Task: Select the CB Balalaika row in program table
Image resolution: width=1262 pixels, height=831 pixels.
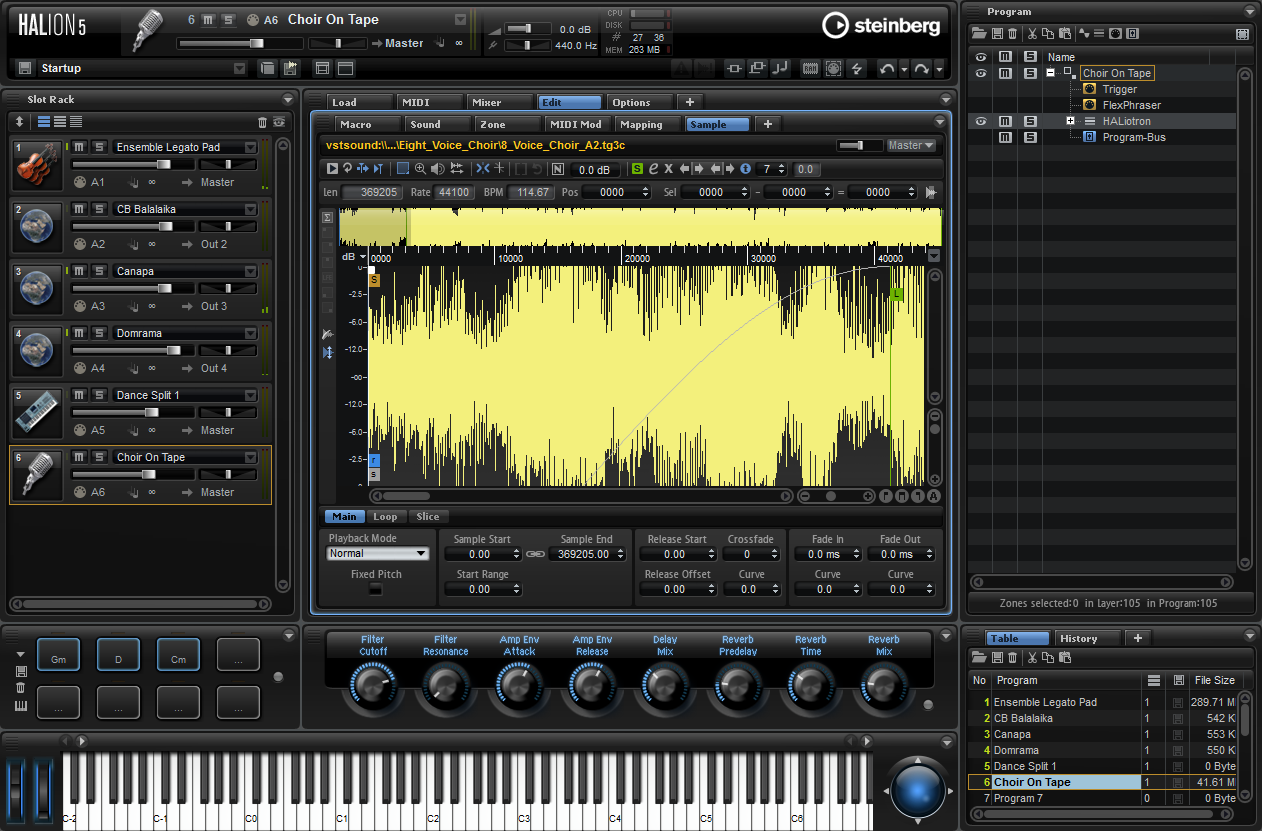Action: (1104, 718)
